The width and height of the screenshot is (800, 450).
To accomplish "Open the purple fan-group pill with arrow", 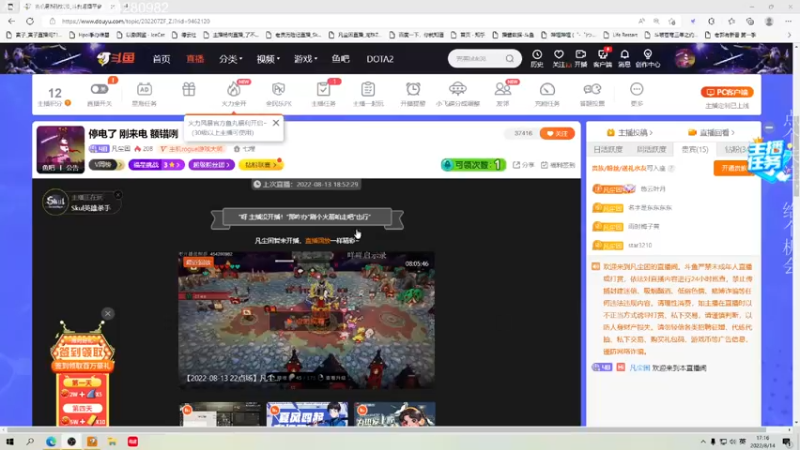I will [211, 165].
